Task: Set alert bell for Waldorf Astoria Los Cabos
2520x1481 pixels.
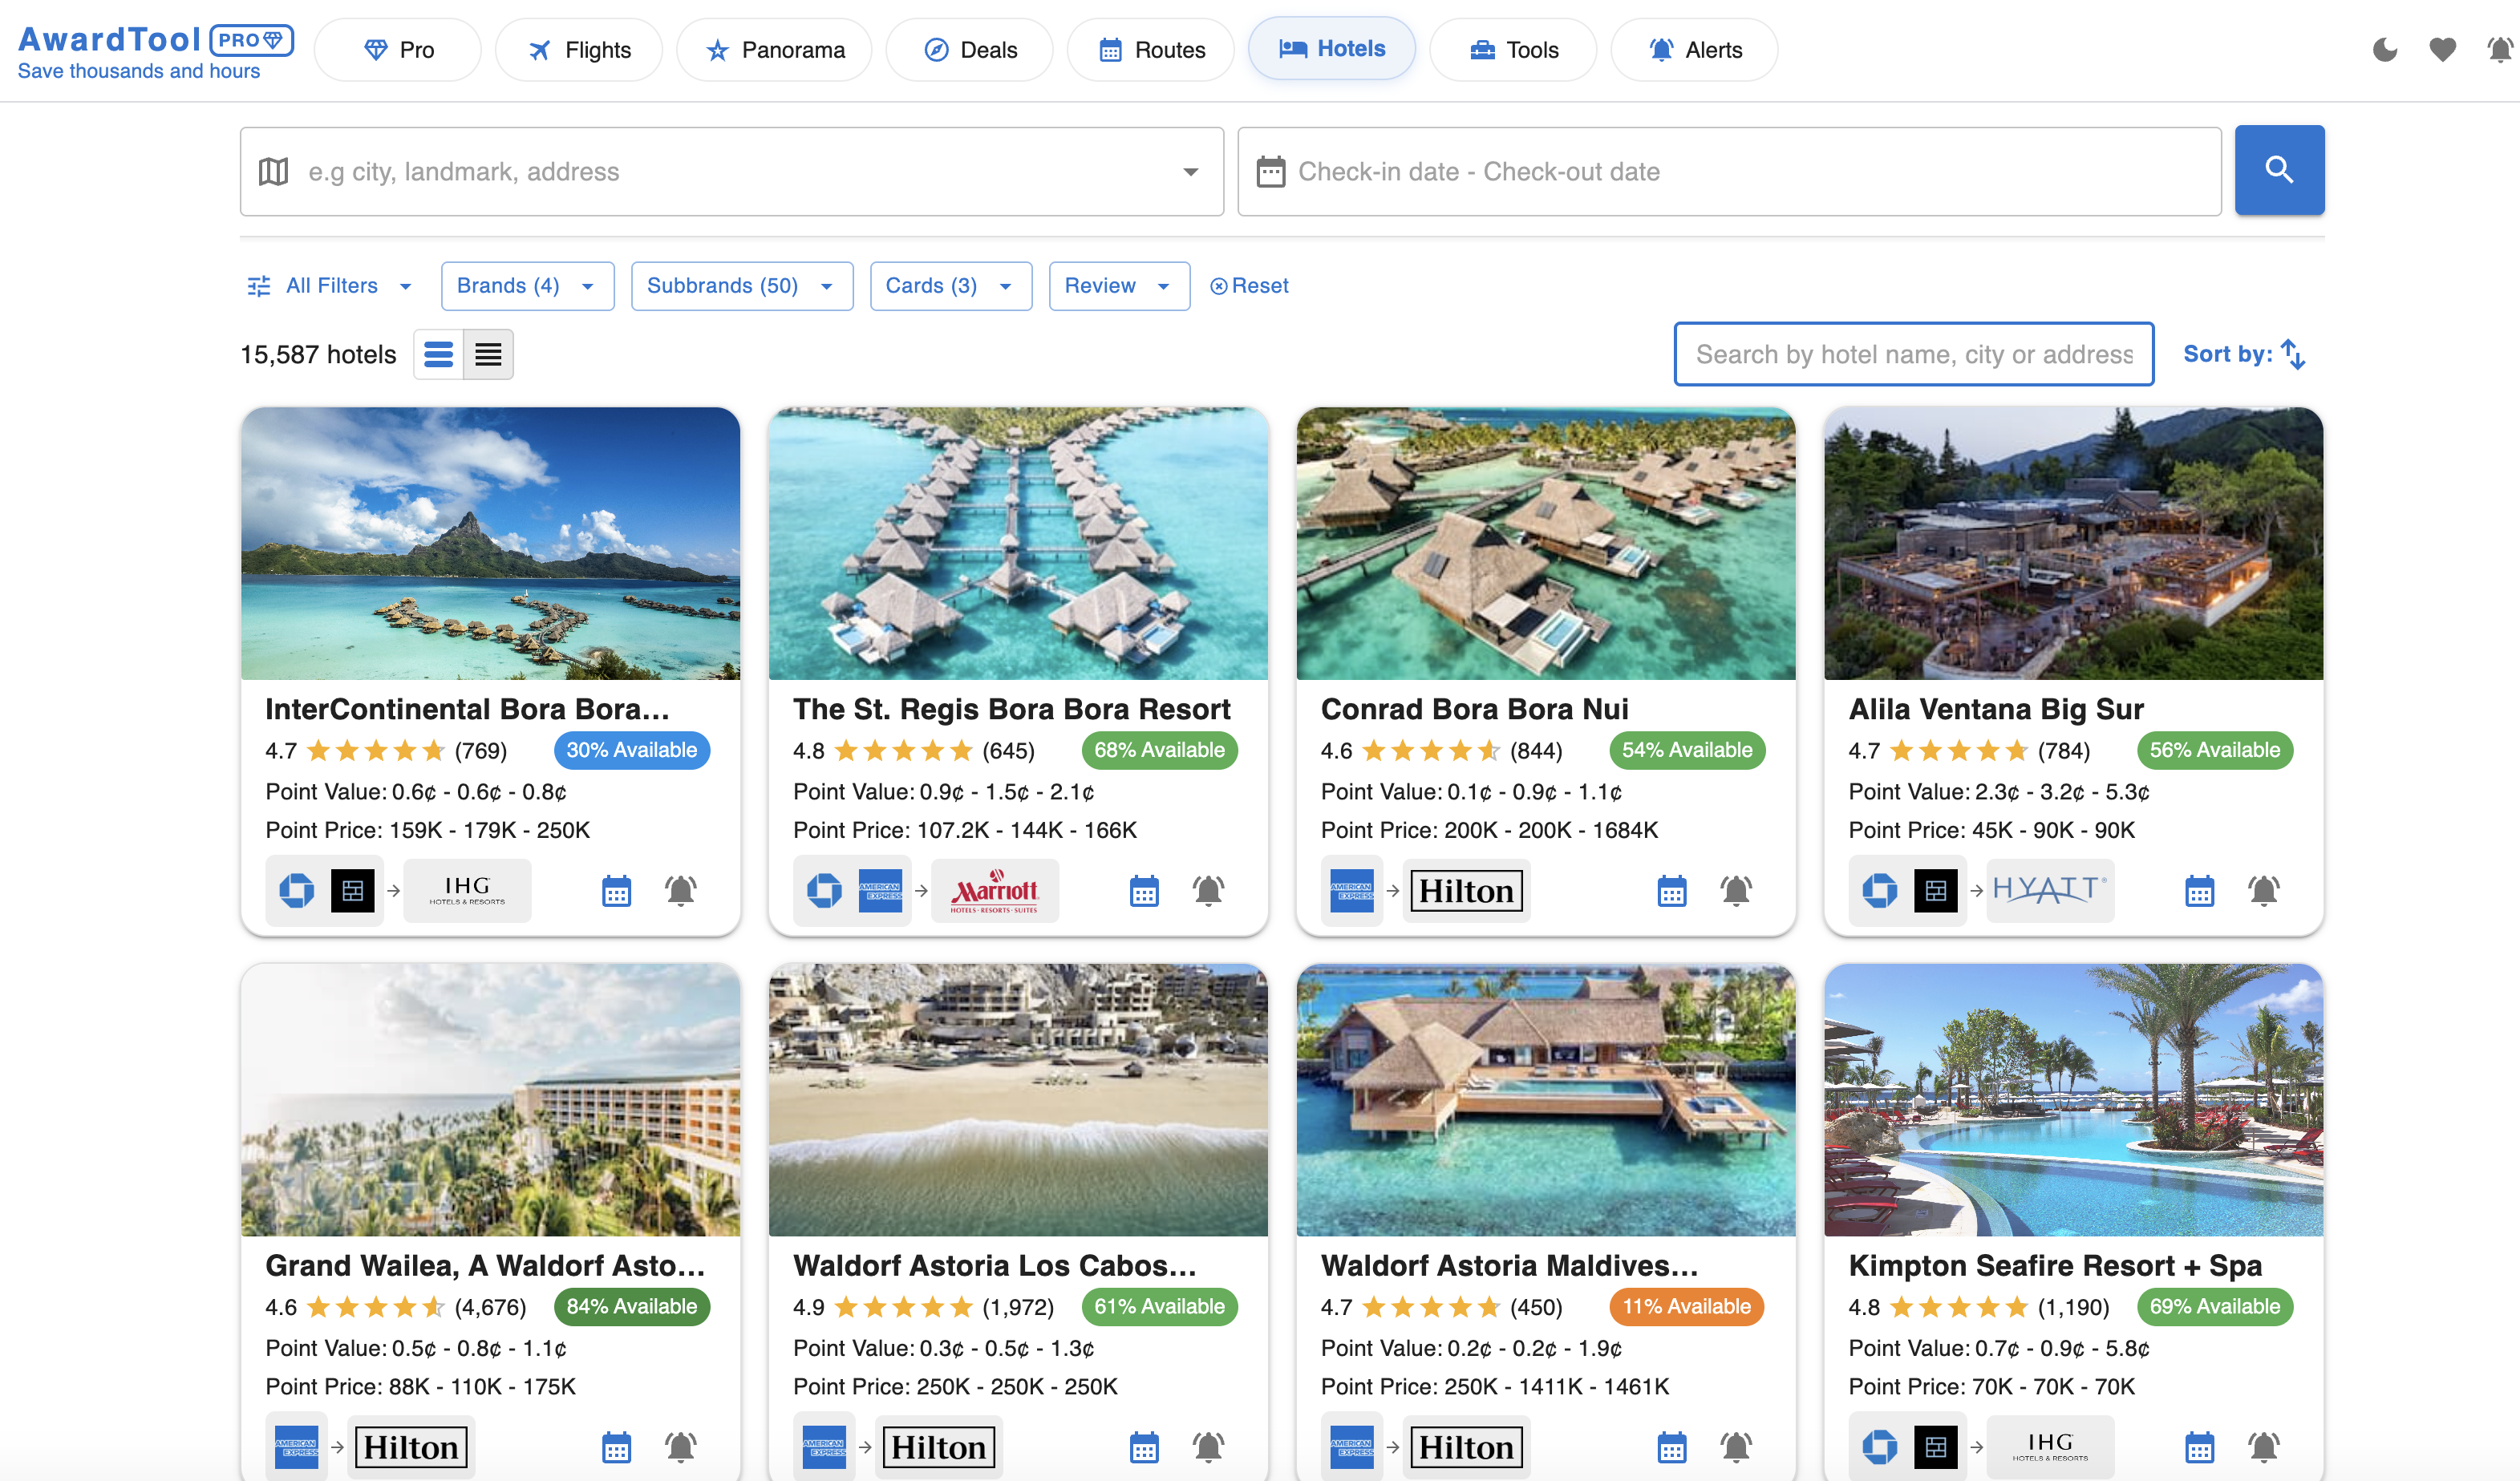Action: pyautogui.click(x=1208, y=1447)
